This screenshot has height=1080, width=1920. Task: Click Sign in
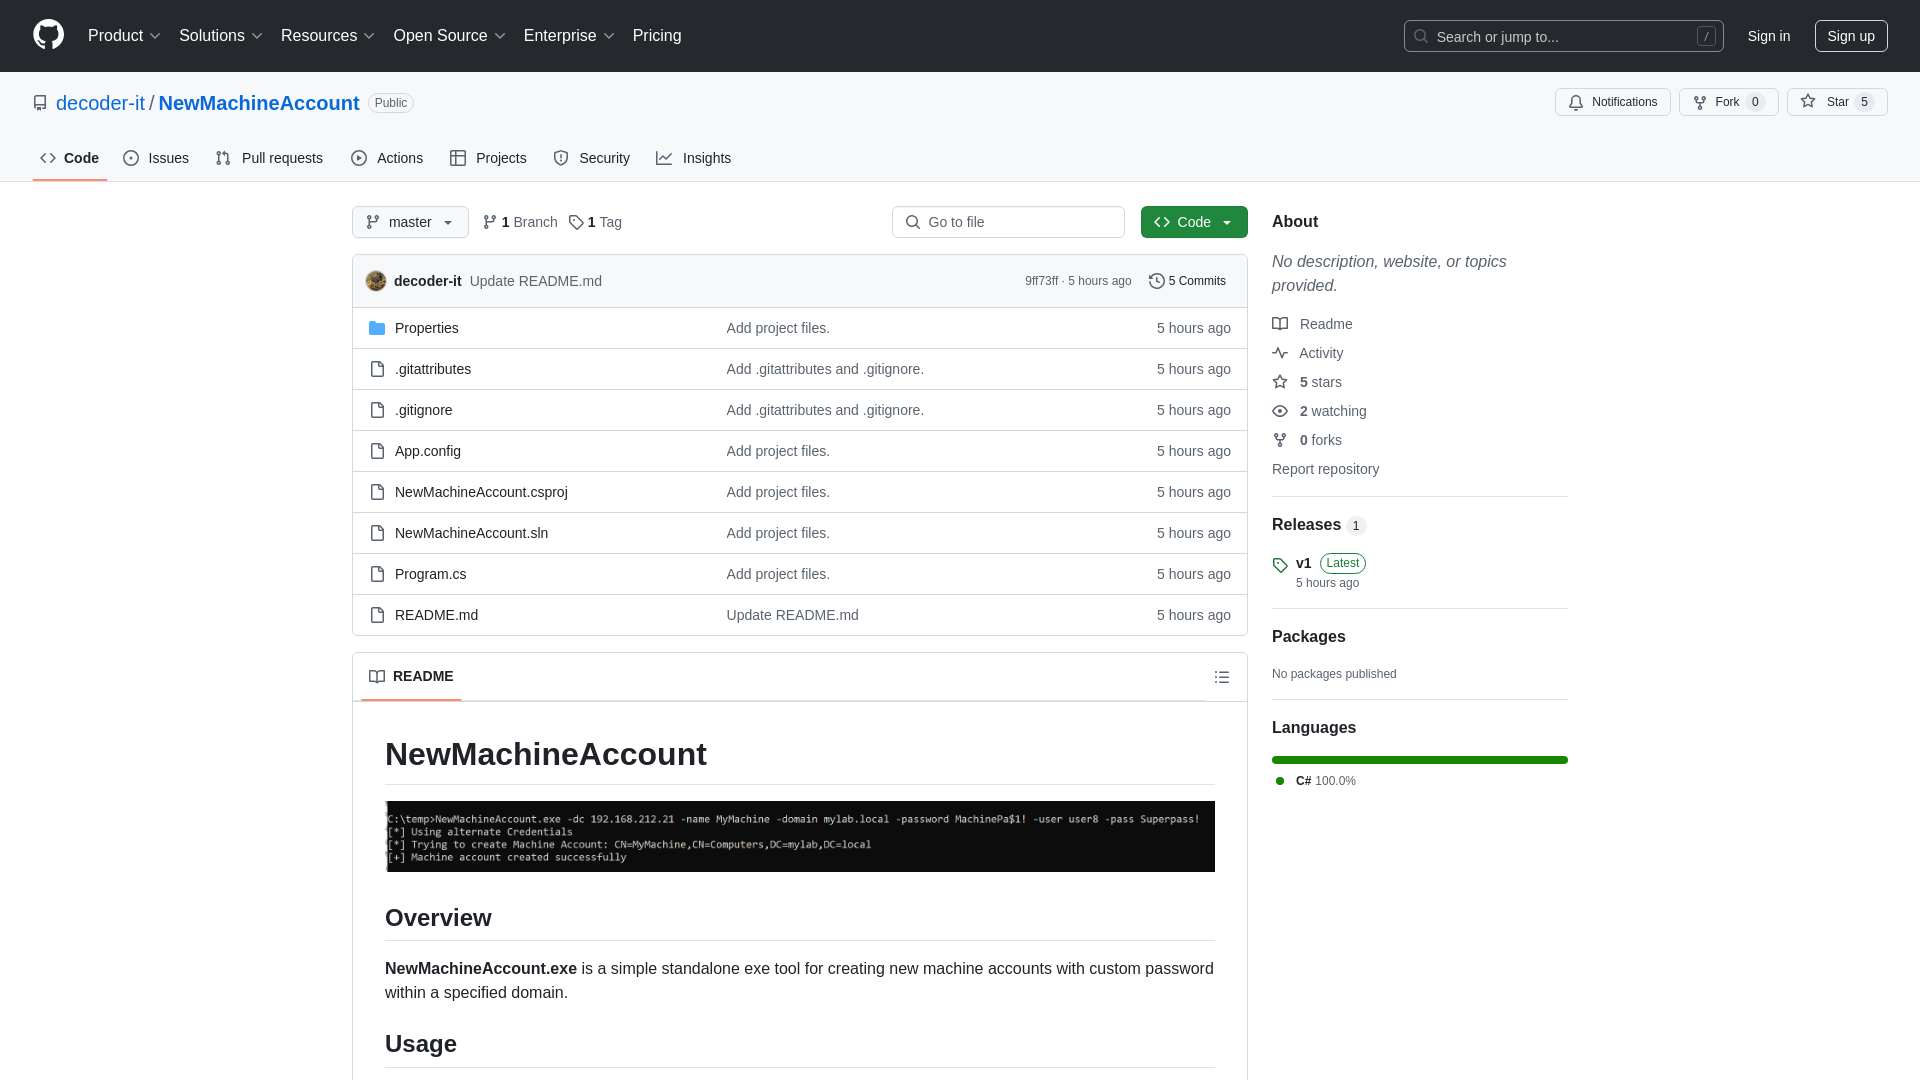pos(1769,36)
